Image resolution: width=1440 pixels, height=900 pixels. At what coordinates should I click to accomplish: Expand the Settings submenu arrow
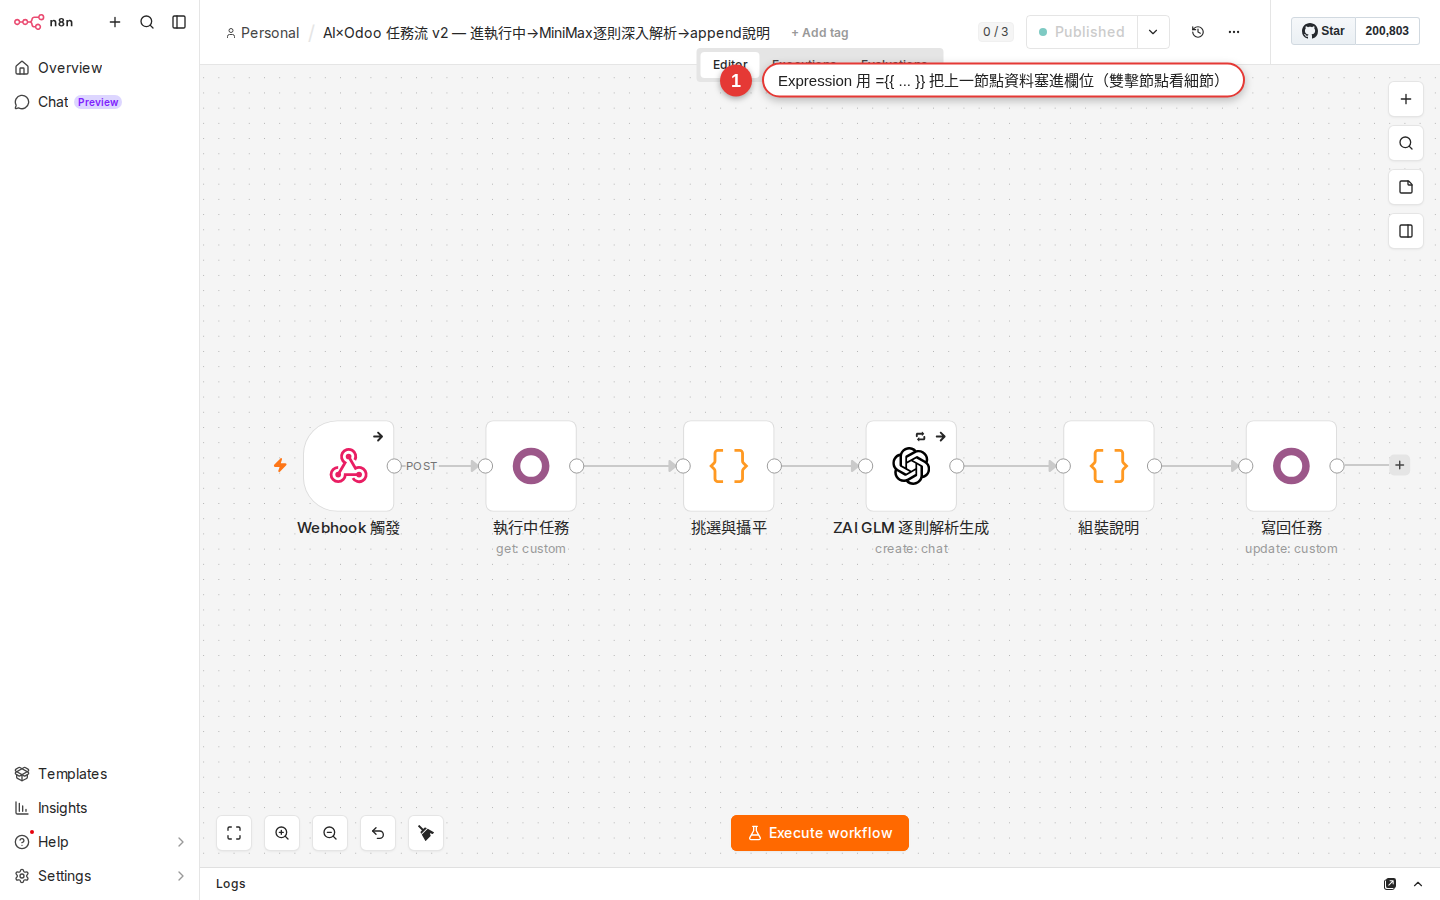click(181, 876)
